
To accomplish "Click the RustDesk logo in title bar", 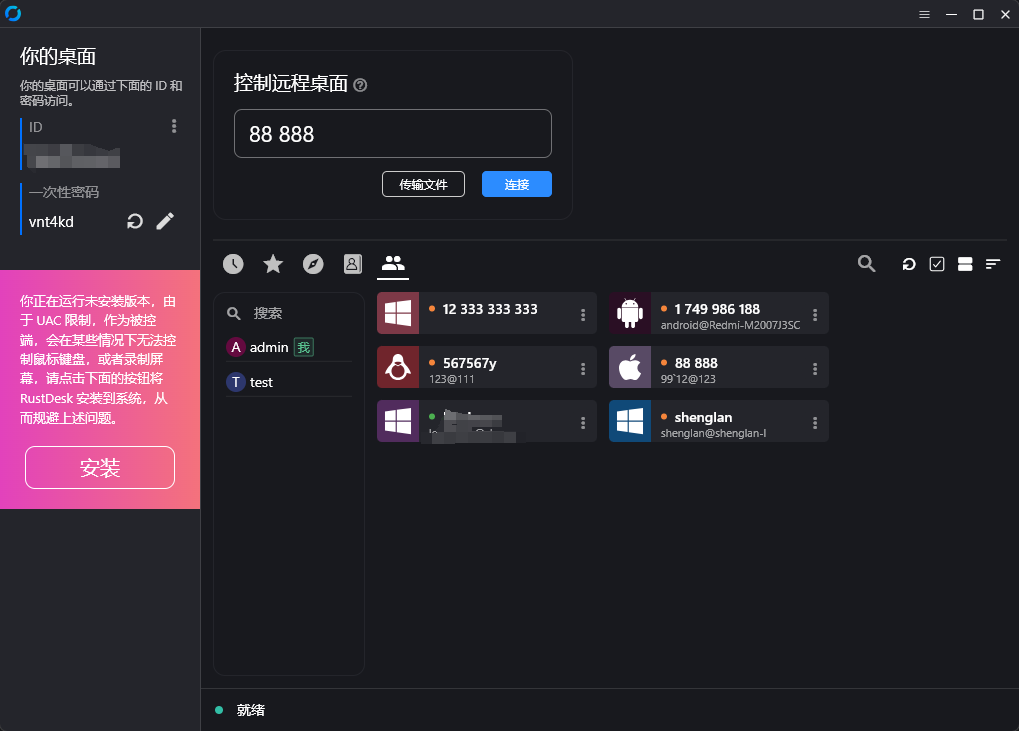I will [13, 14].
